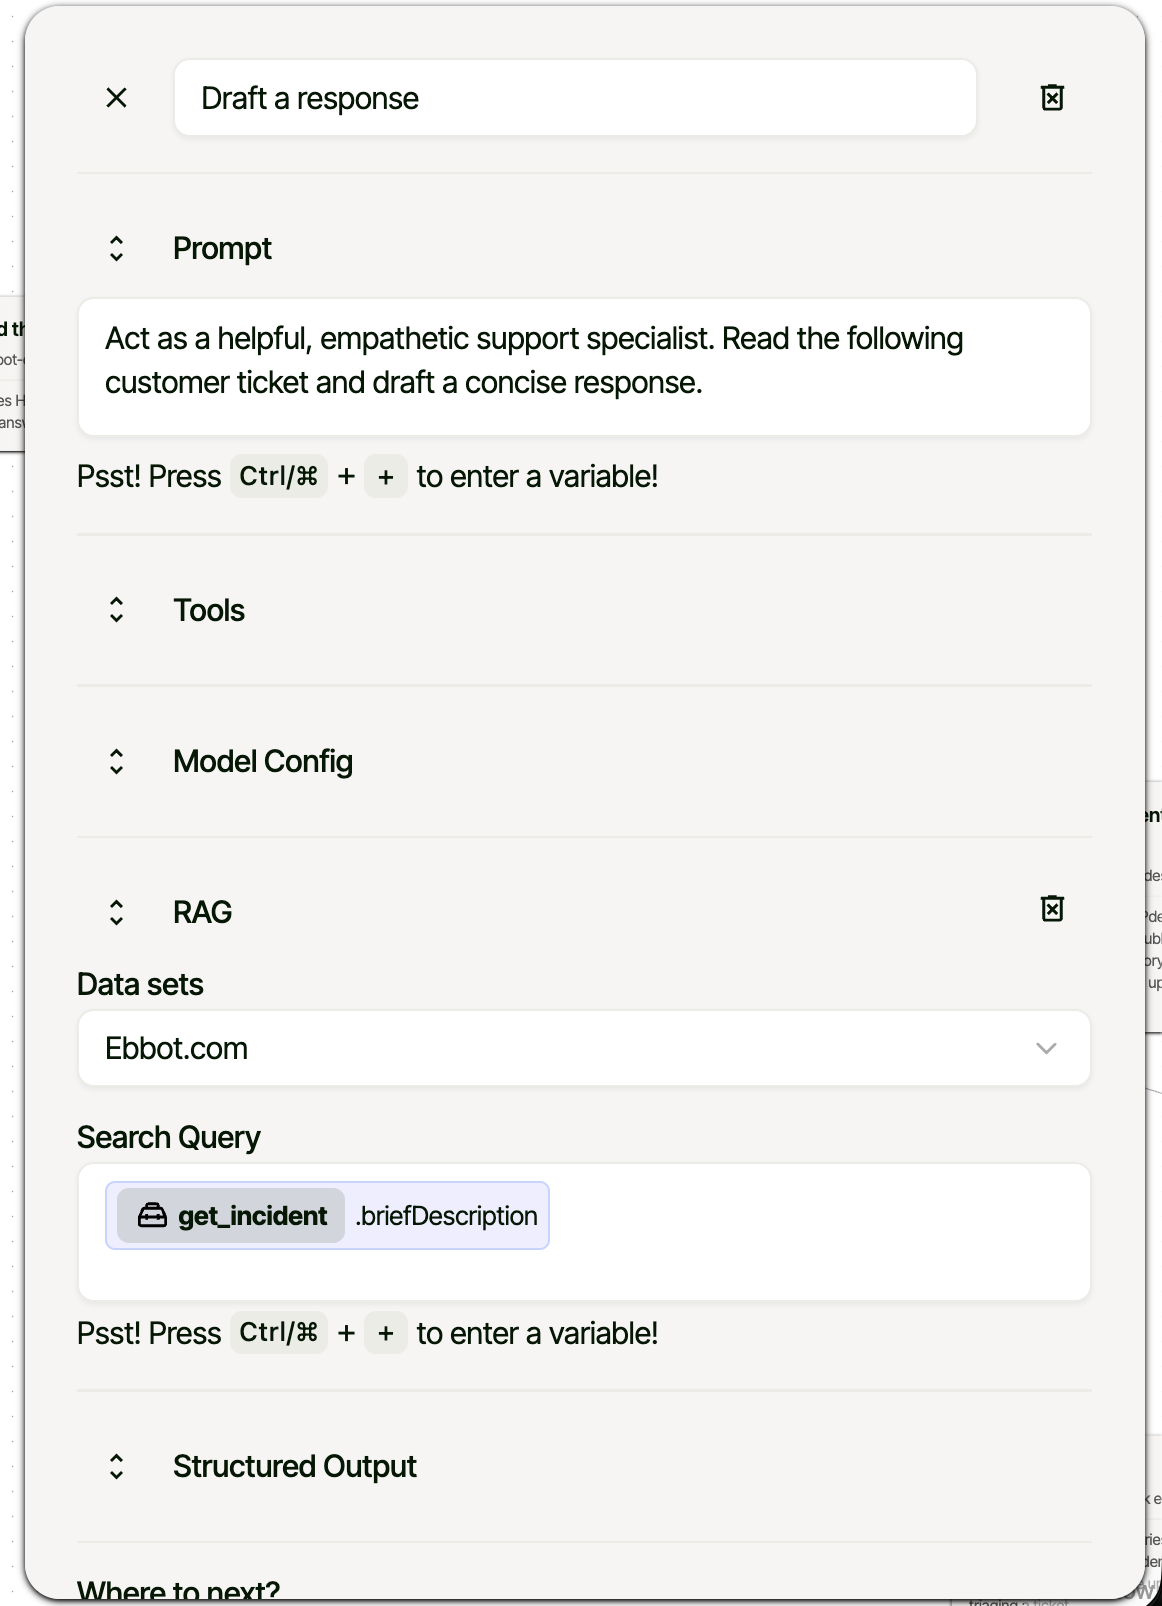Click the + key hint below Search Query
The image size is (1162, 1606).
[385, 1334]
